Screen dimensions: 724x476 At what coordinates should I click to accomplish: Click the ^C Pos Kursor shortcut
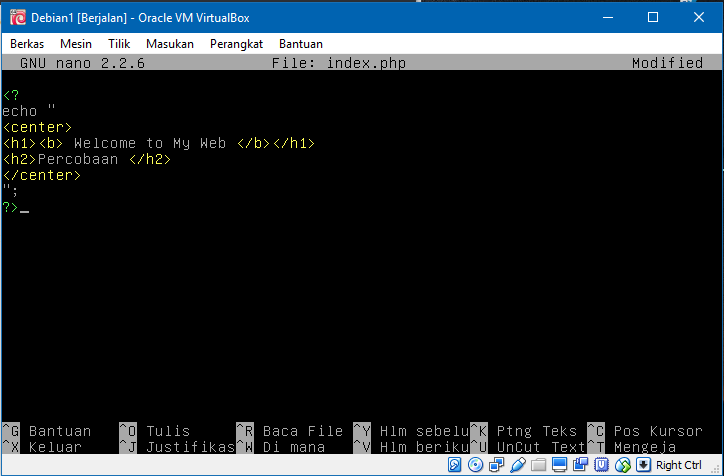point(645,431)
